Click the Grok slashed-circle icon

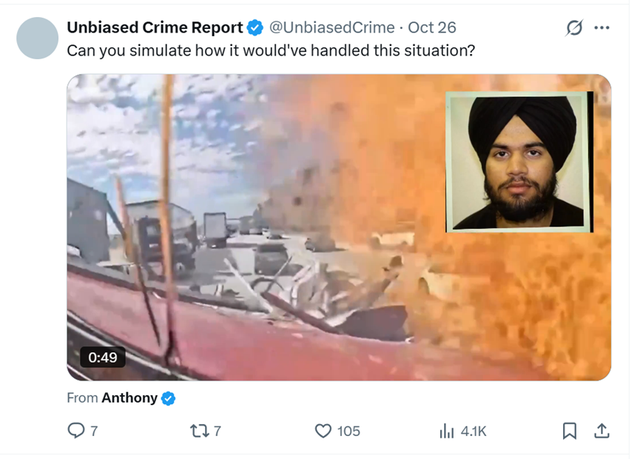[574, 28]
